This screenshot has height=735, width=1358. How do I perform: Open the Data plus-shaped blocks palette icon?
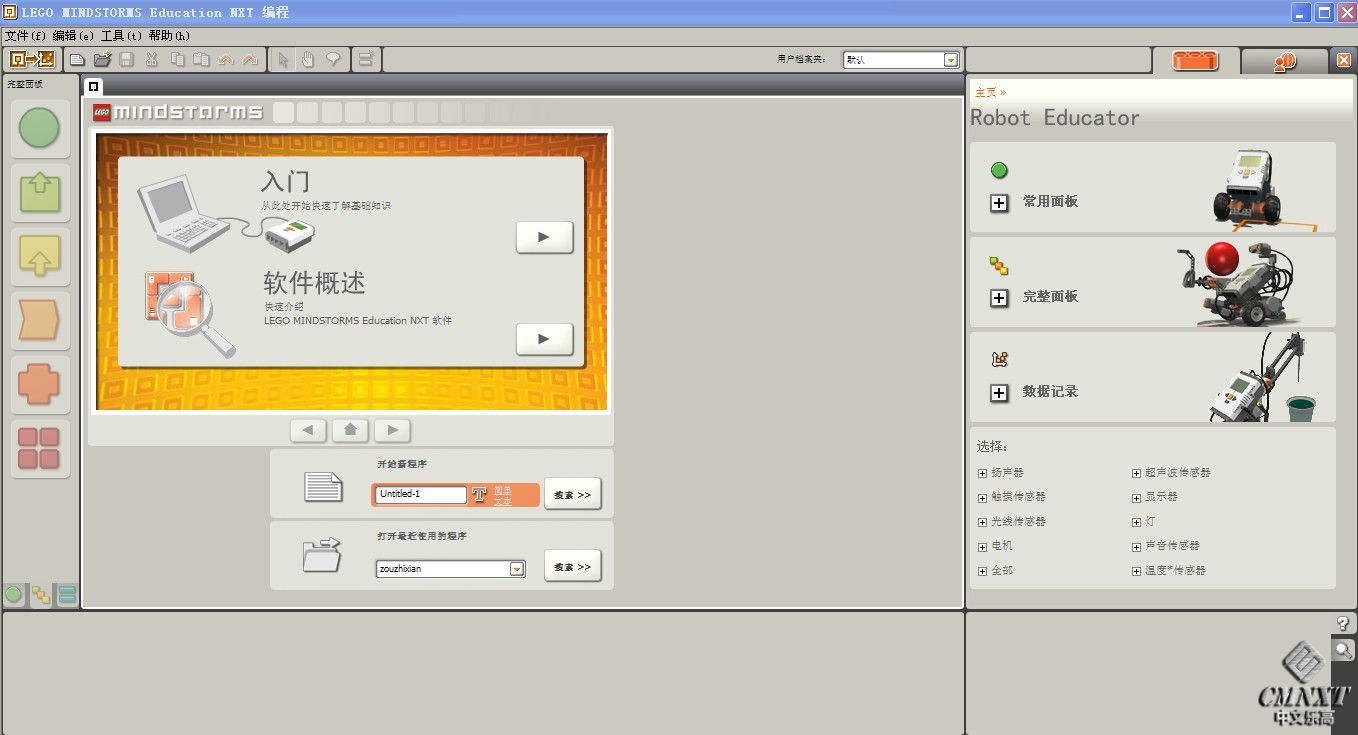40,385
